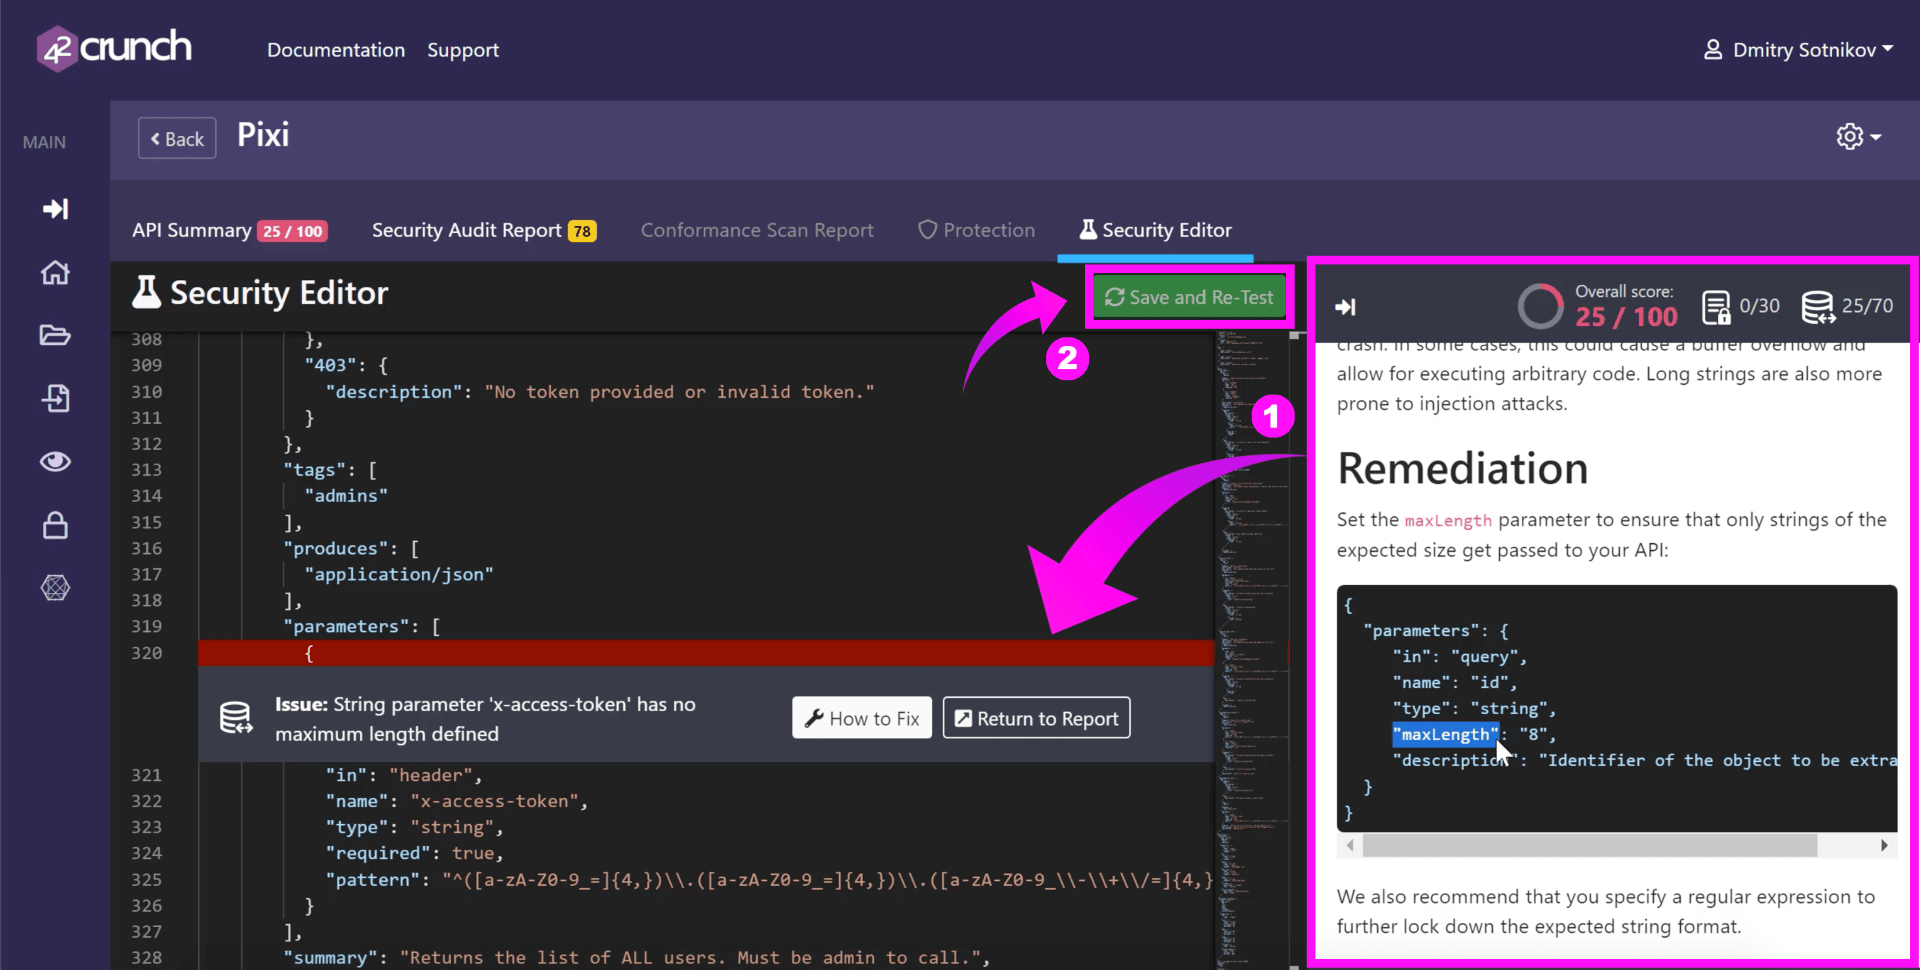This screenshot has height=970, width=1920.
Task: Click the flask icon in the Security Editor heading
Action: [146, 292]
